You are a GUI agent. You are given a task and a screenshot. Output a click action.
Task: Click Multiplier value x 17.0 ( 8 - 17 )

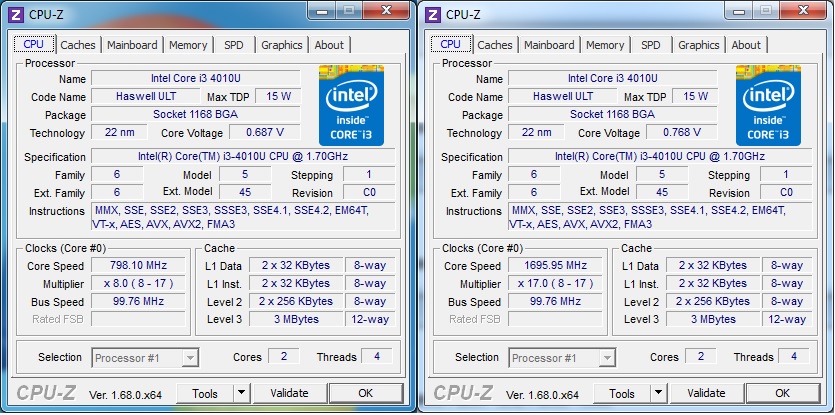click(555, 283)
